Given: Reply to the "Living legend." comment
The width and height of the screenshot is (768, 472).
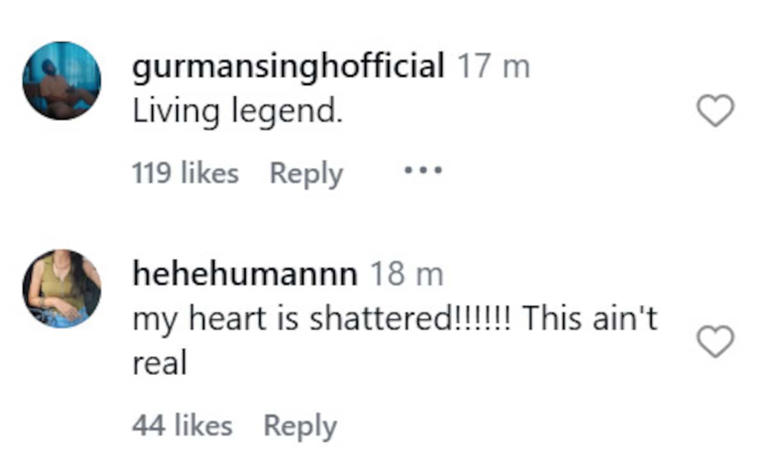Looking at the screenshot, I should click(x=306, y=173).
